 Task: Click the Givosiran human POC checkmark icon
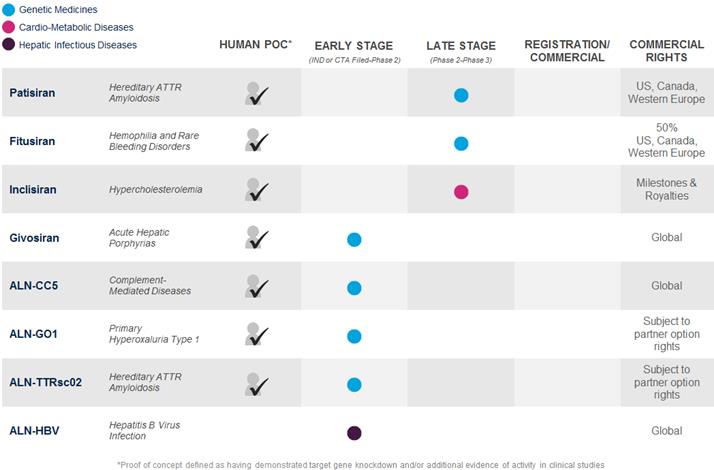point(257,238)
